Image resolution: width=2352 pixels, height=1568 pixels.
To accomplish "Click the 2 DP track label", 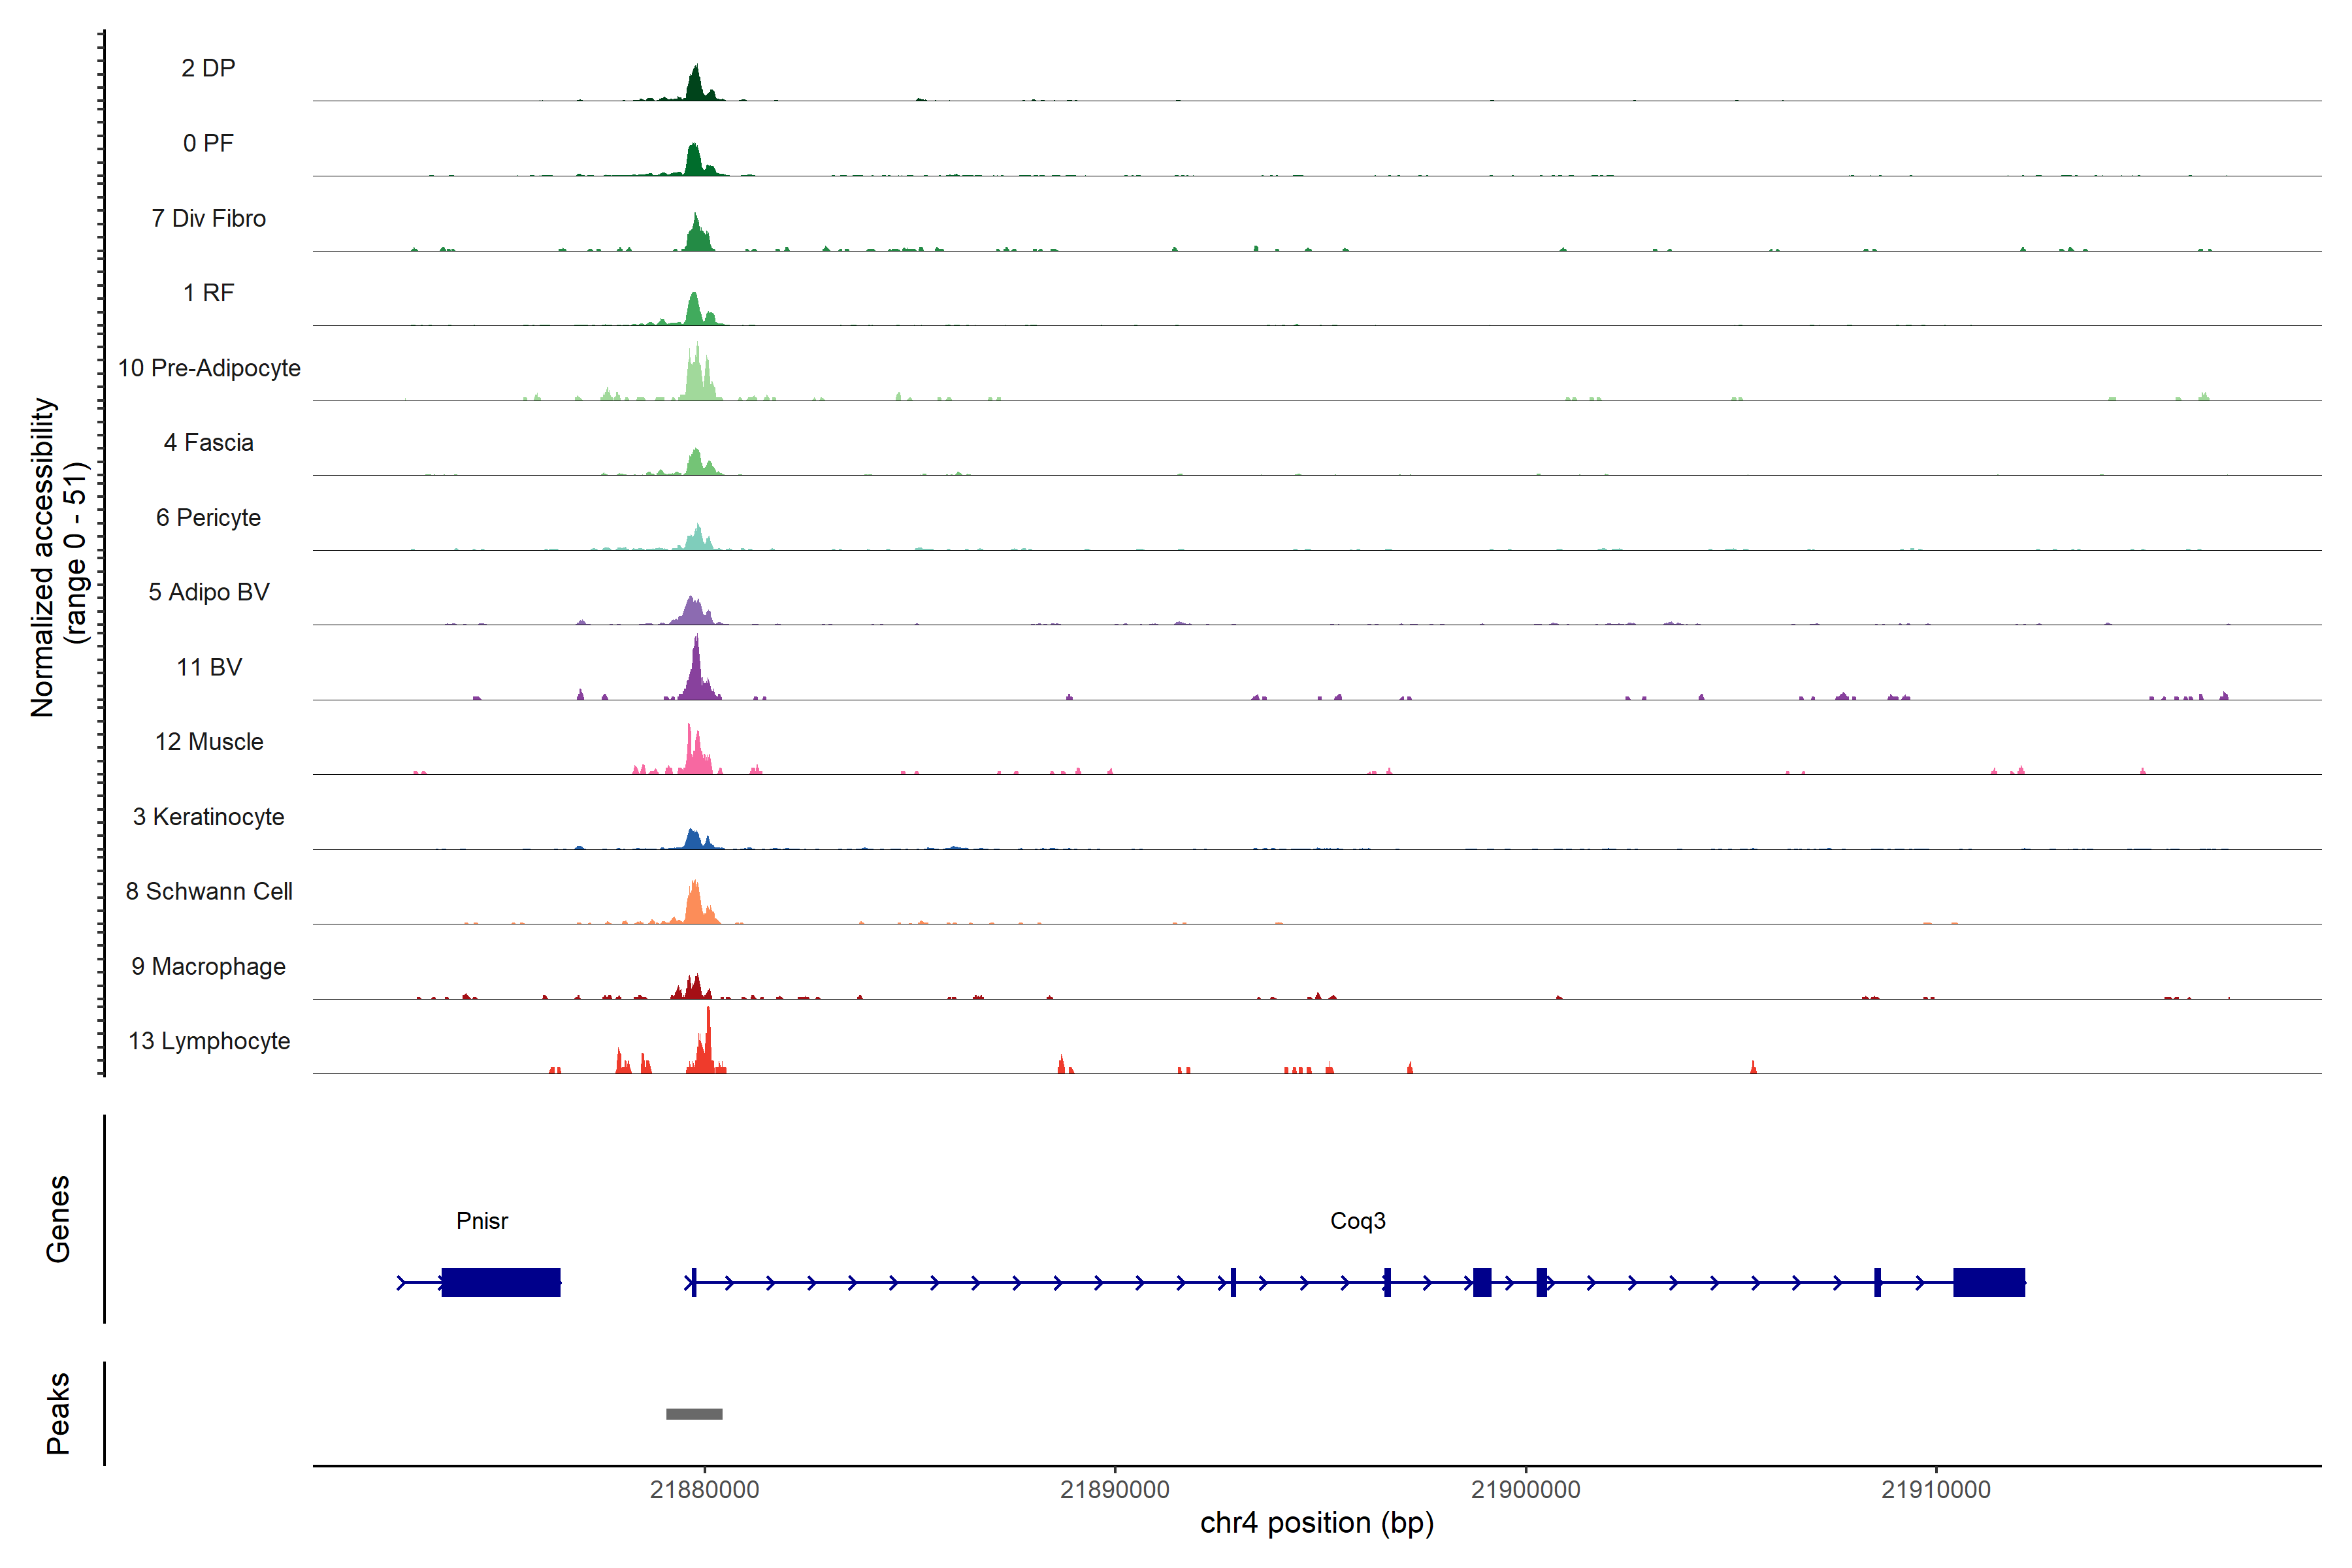I will (208, 68).
